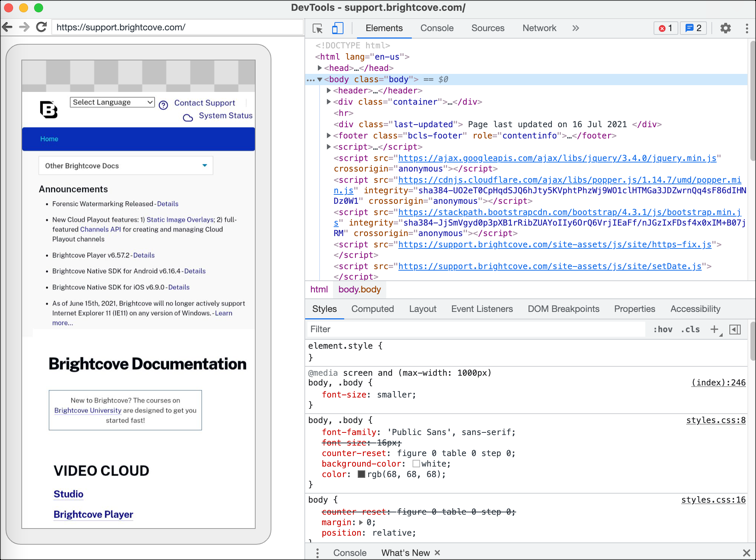
Task: Open DevTools settings gear
Action: (x=726, y=29)
